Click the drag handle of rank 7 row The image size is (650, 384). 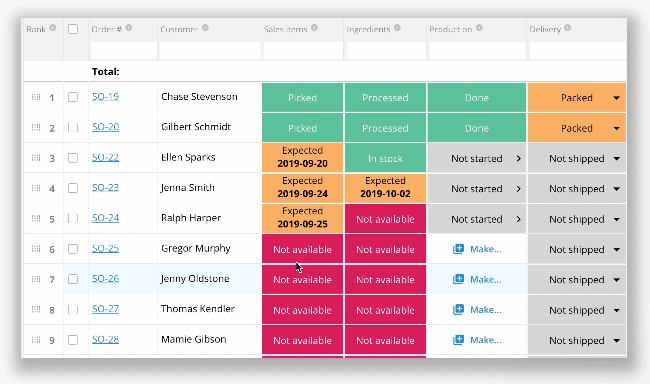(36, 279)
